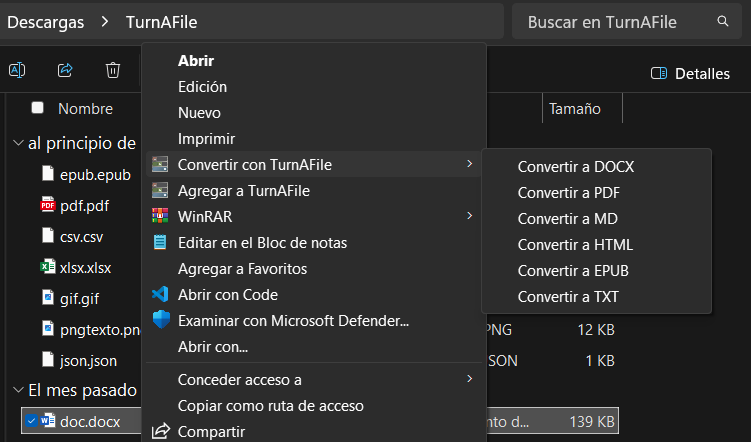Click the search magnifier icon
This screenshot has height=442, width=751.
723,21
